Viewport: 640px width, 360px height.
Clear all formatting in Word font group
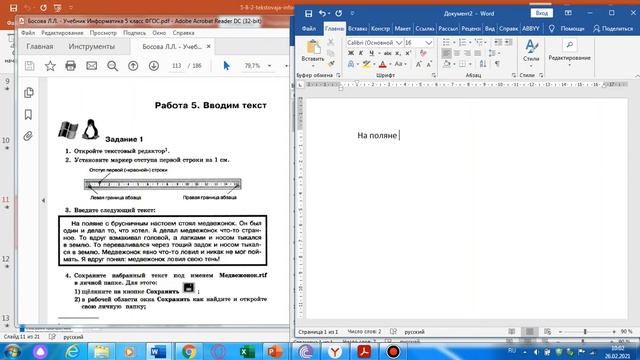423,53
